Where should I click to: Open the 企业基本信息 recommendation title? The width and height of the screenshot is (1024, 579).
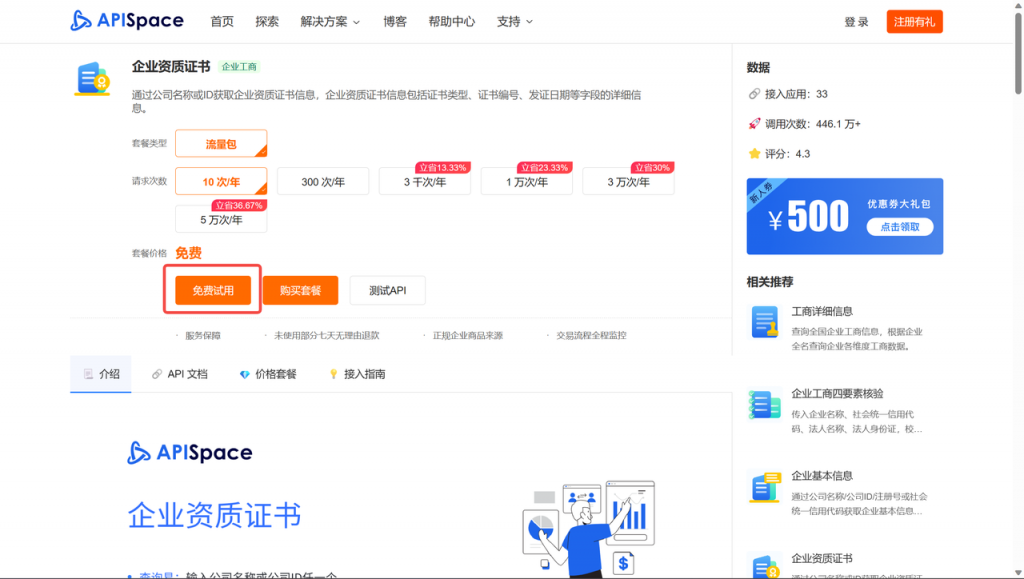[x=822, y=476]
